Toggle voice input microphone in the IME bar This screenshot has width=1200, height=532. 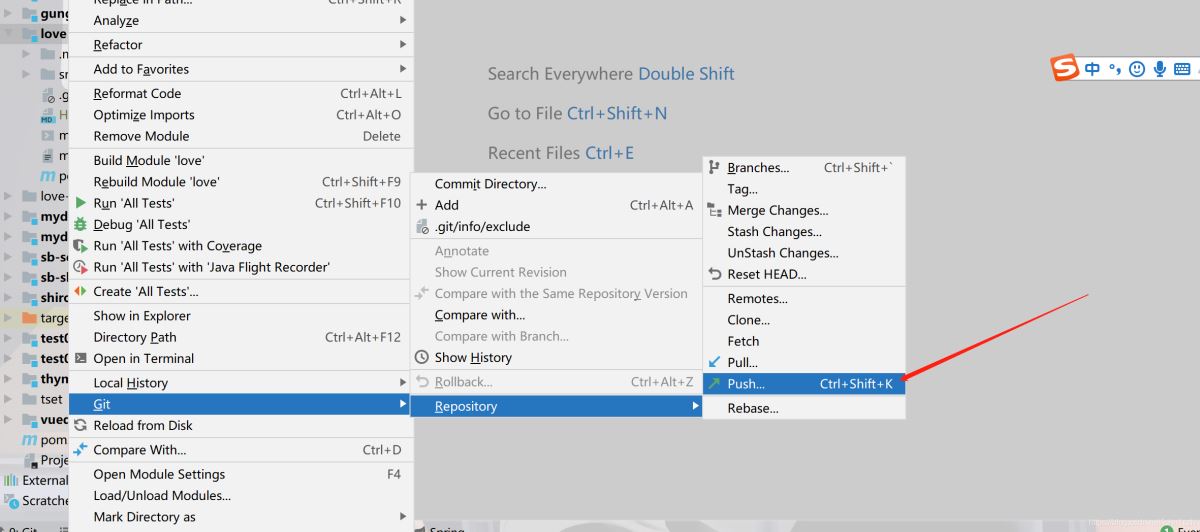coord(1160,69)
